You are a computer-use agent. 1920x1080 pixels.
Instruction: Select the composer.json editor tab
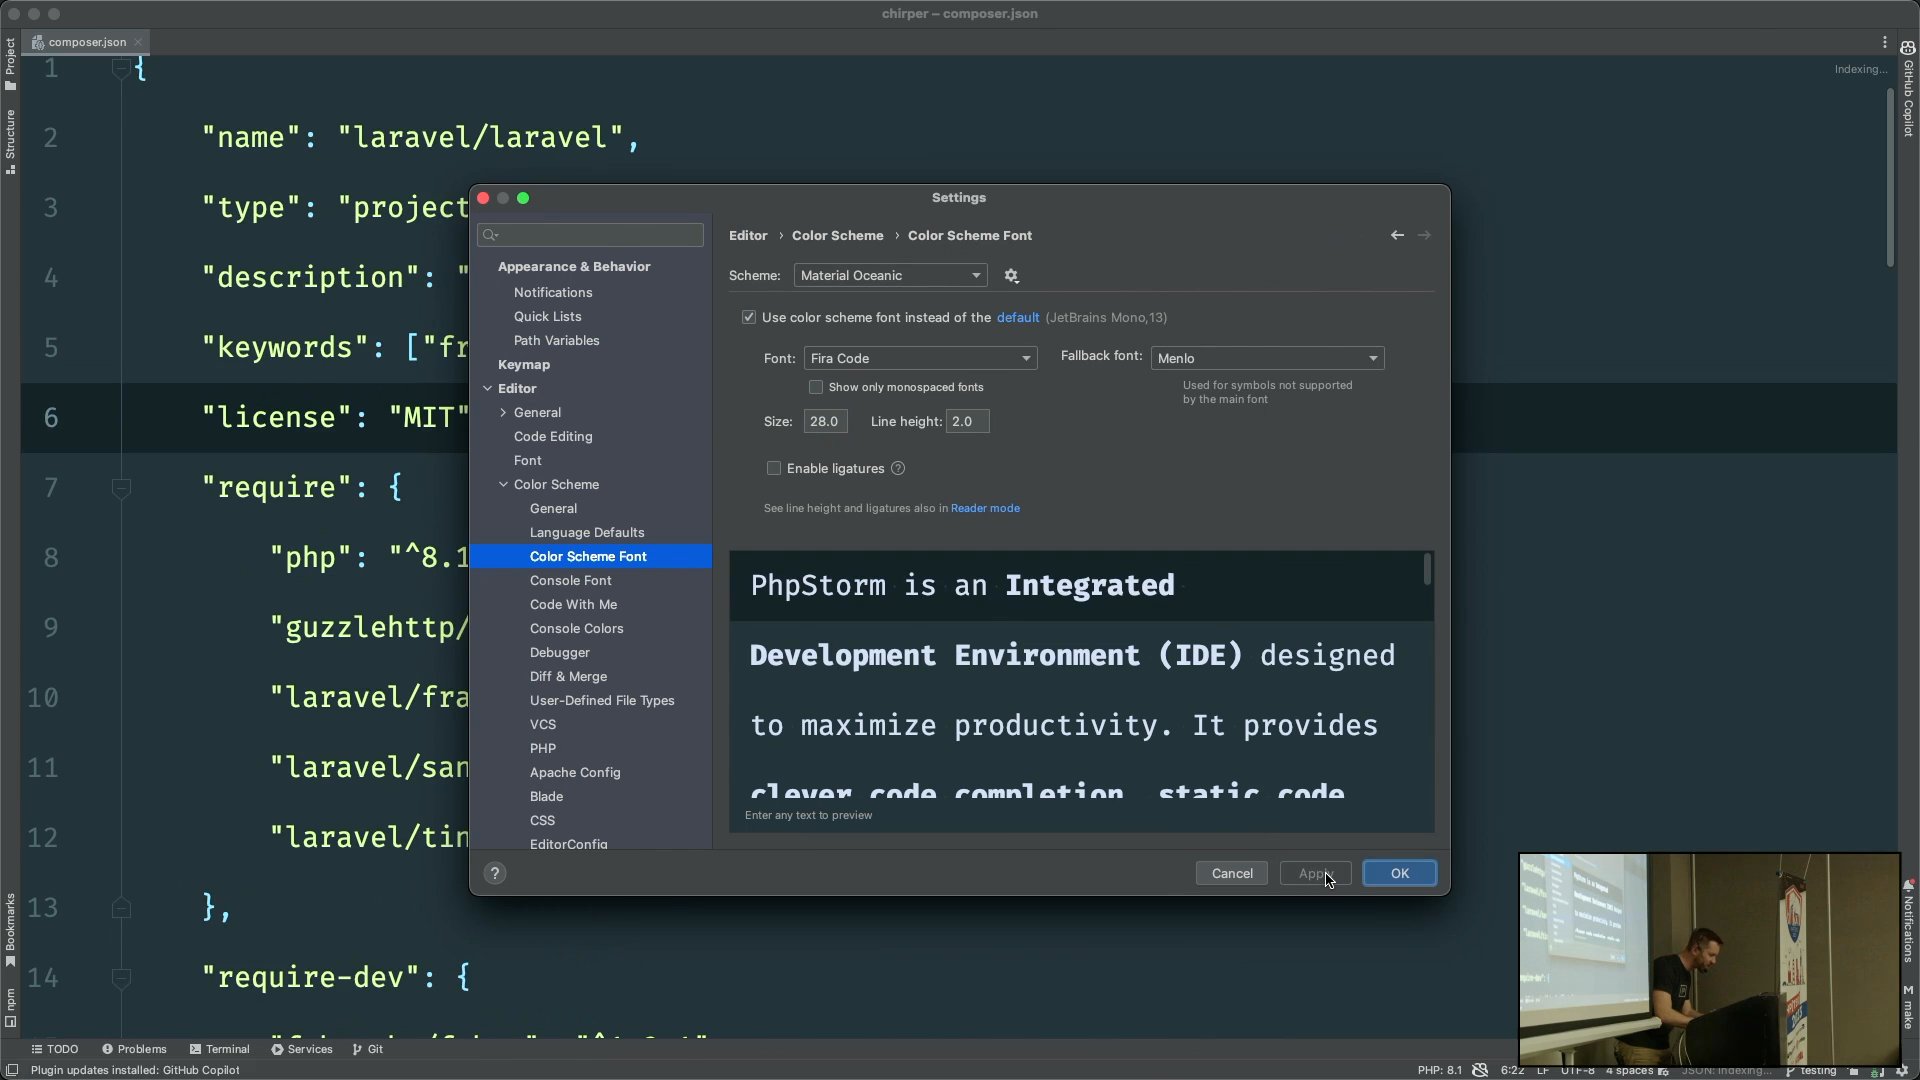(87, 42)
